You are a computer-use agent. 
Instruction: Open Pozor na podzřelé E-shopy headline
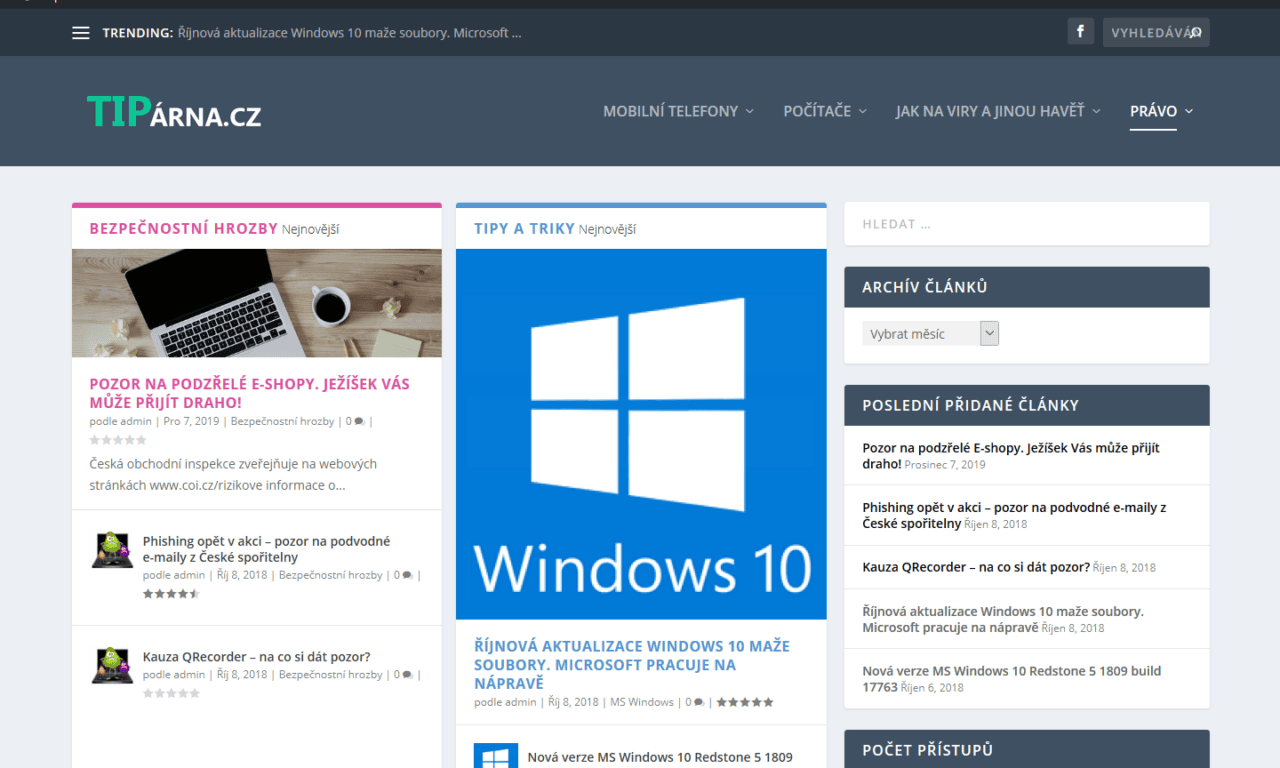coord(249,393)
